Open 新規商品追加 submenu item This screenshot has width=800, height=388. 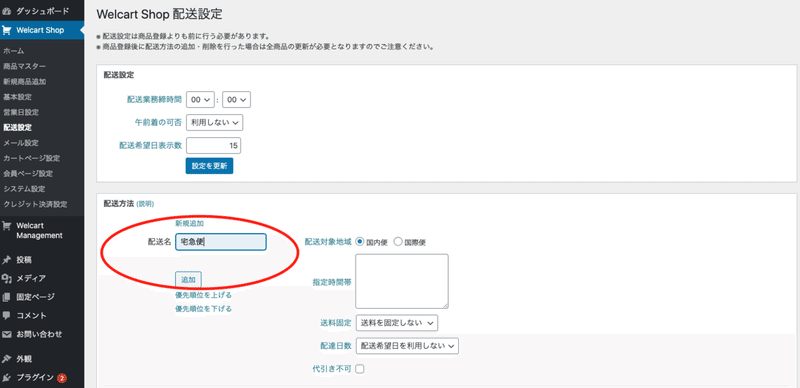click(24, 82)
